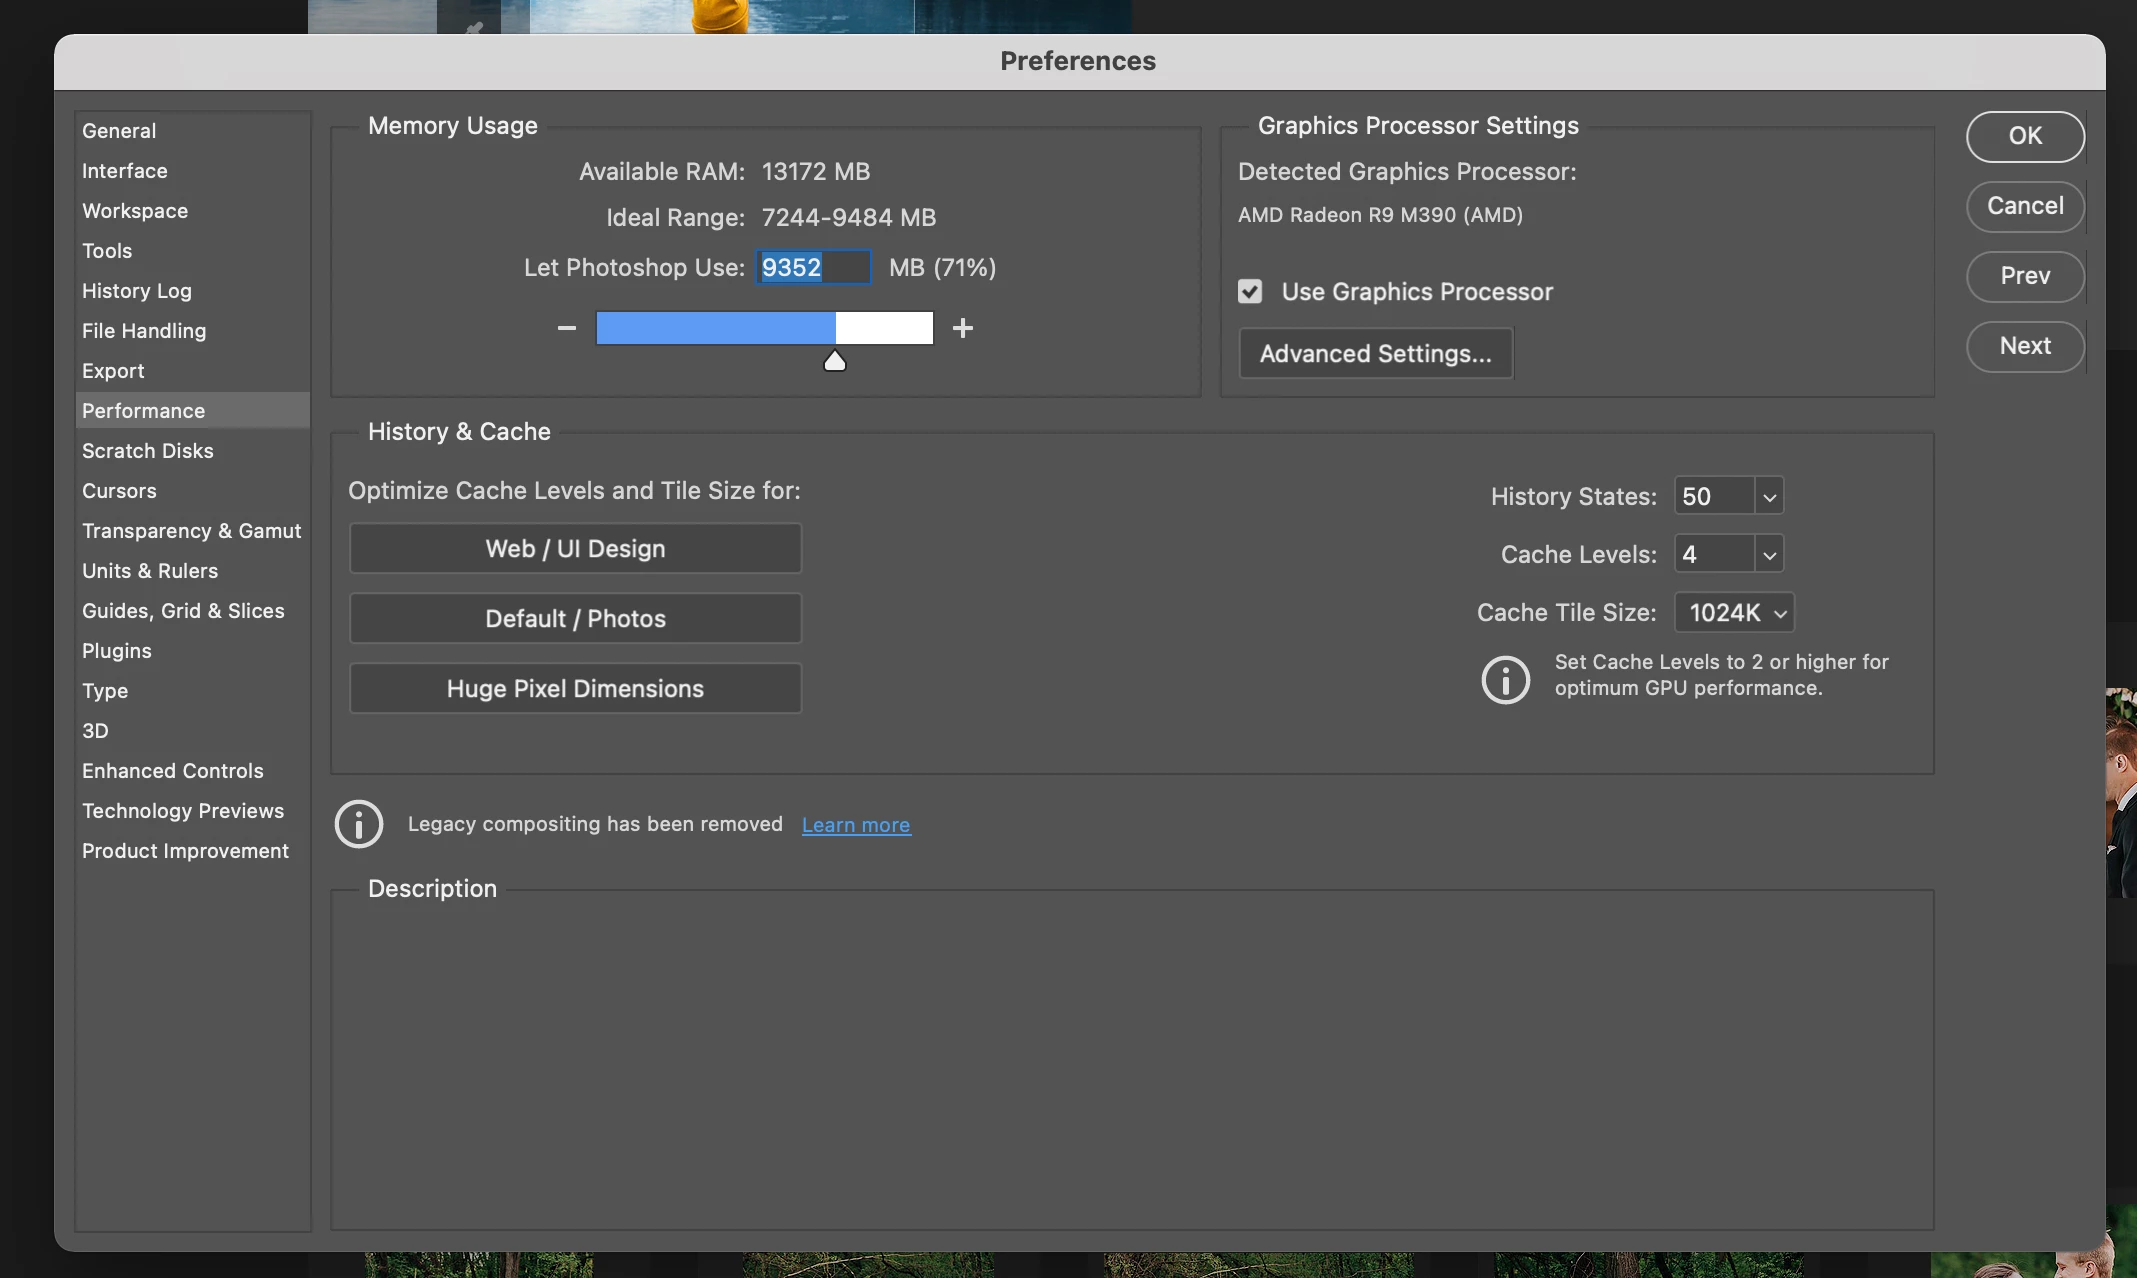This screenshot has height=1278, width=2137.
Task: Click the GPU performance info icon
Action: [x=1505, y=680]
